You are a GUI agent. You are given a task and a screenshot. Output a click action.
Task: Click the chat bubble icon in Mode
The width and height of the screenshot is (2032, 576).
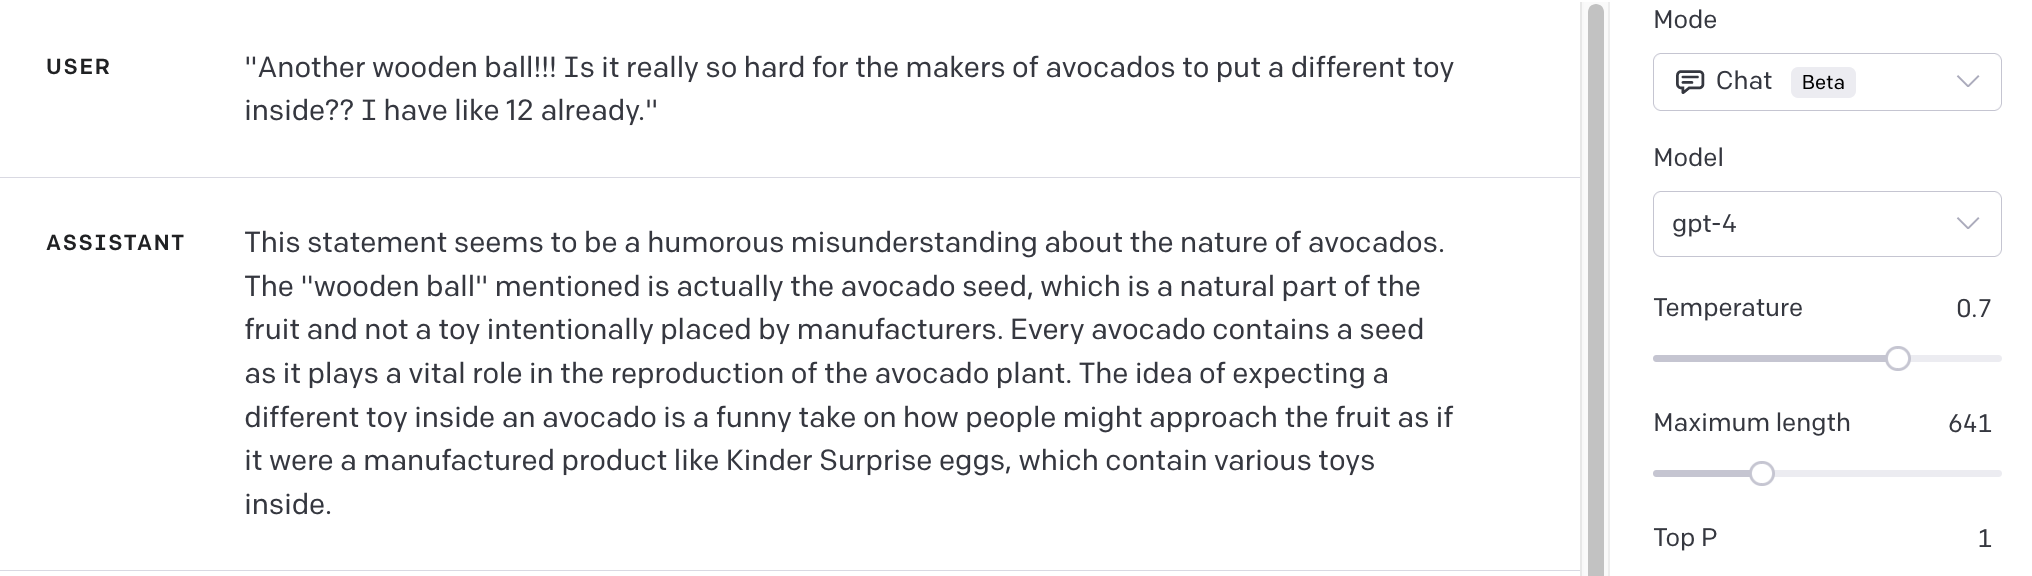pyautogui.click(x=1689, y=82)
